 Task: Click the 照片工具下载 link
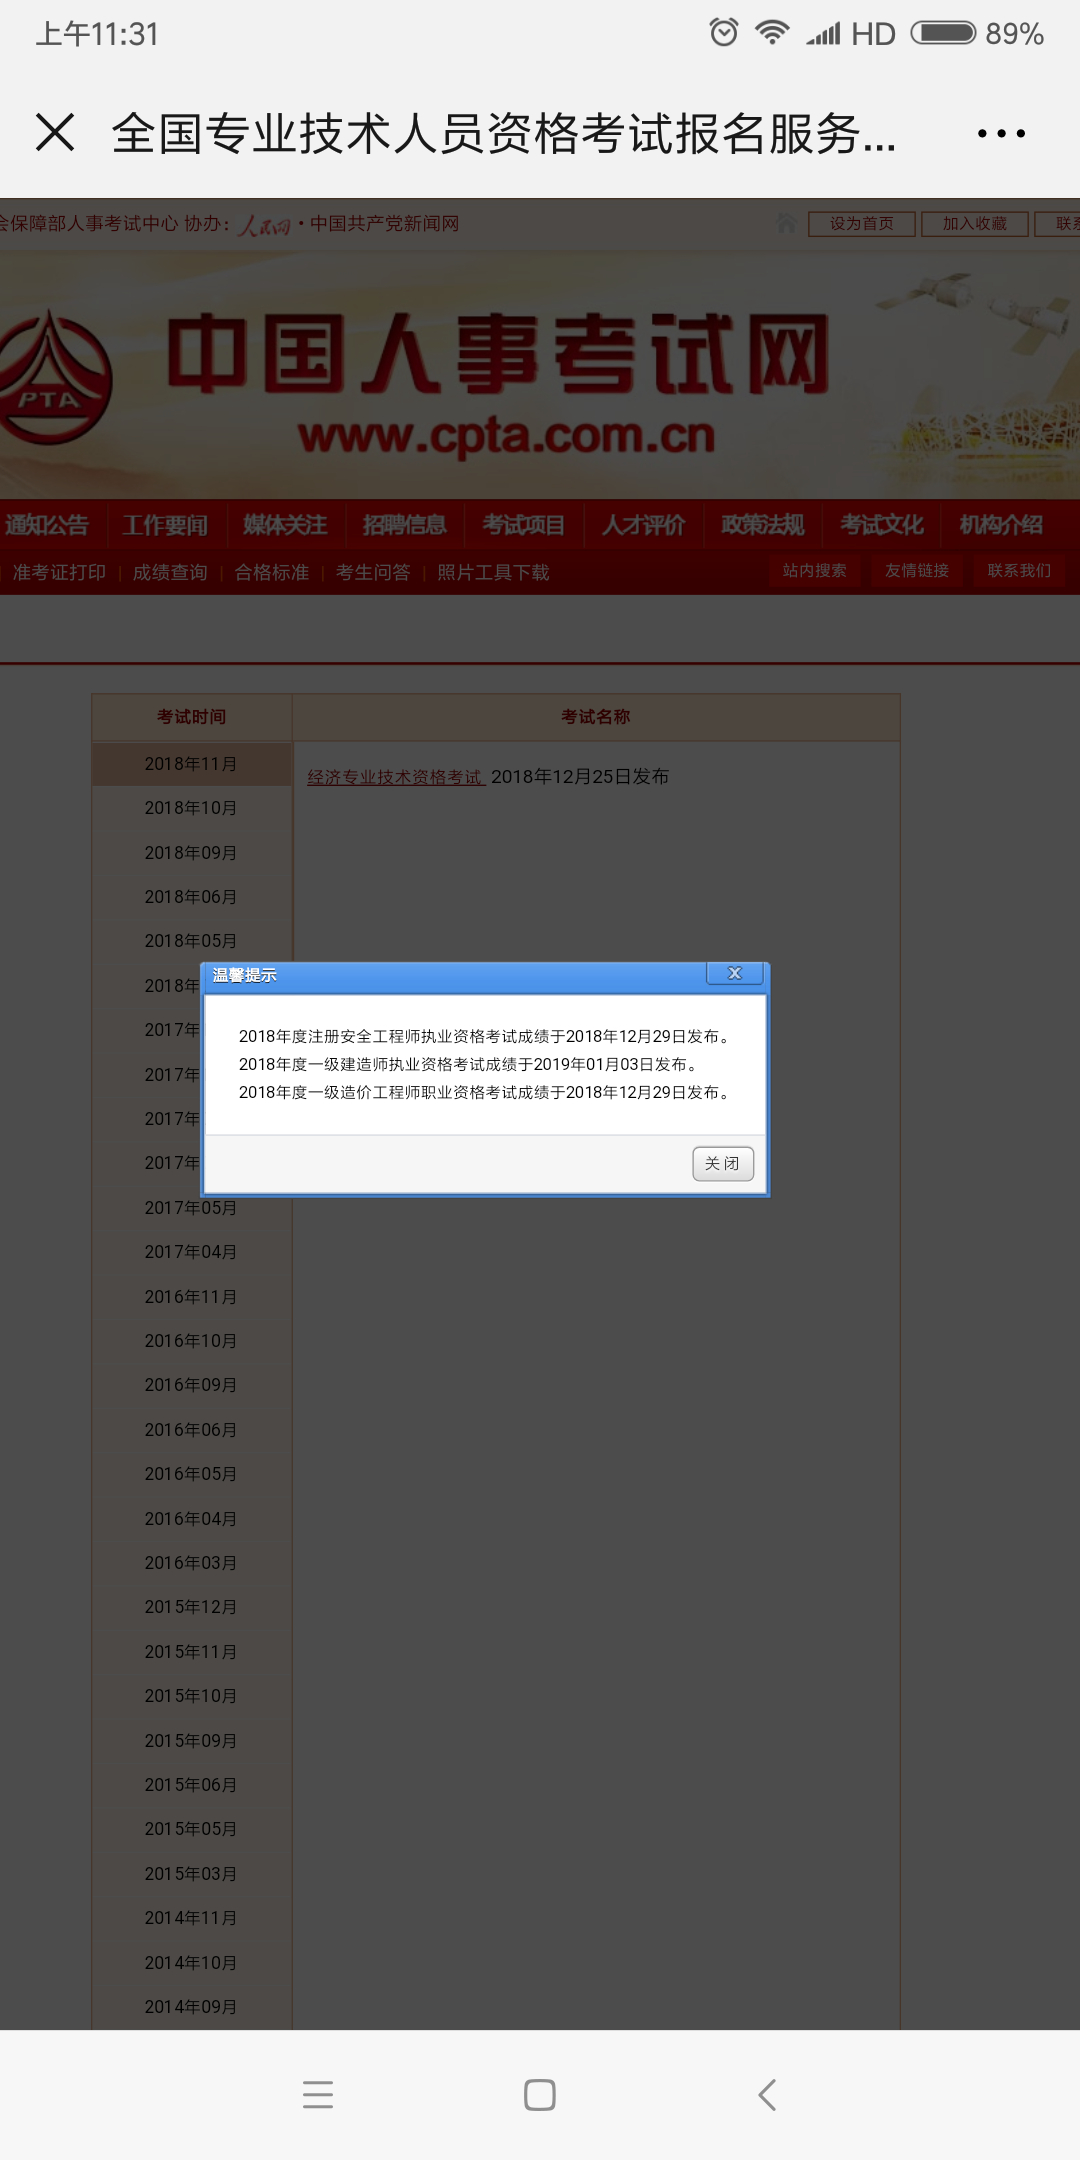coord(493,572)
